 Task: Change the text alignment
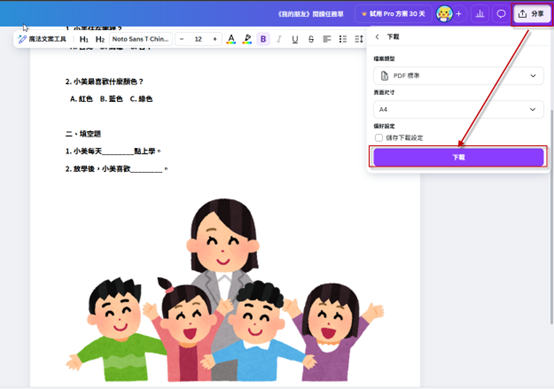coord(327,39)
